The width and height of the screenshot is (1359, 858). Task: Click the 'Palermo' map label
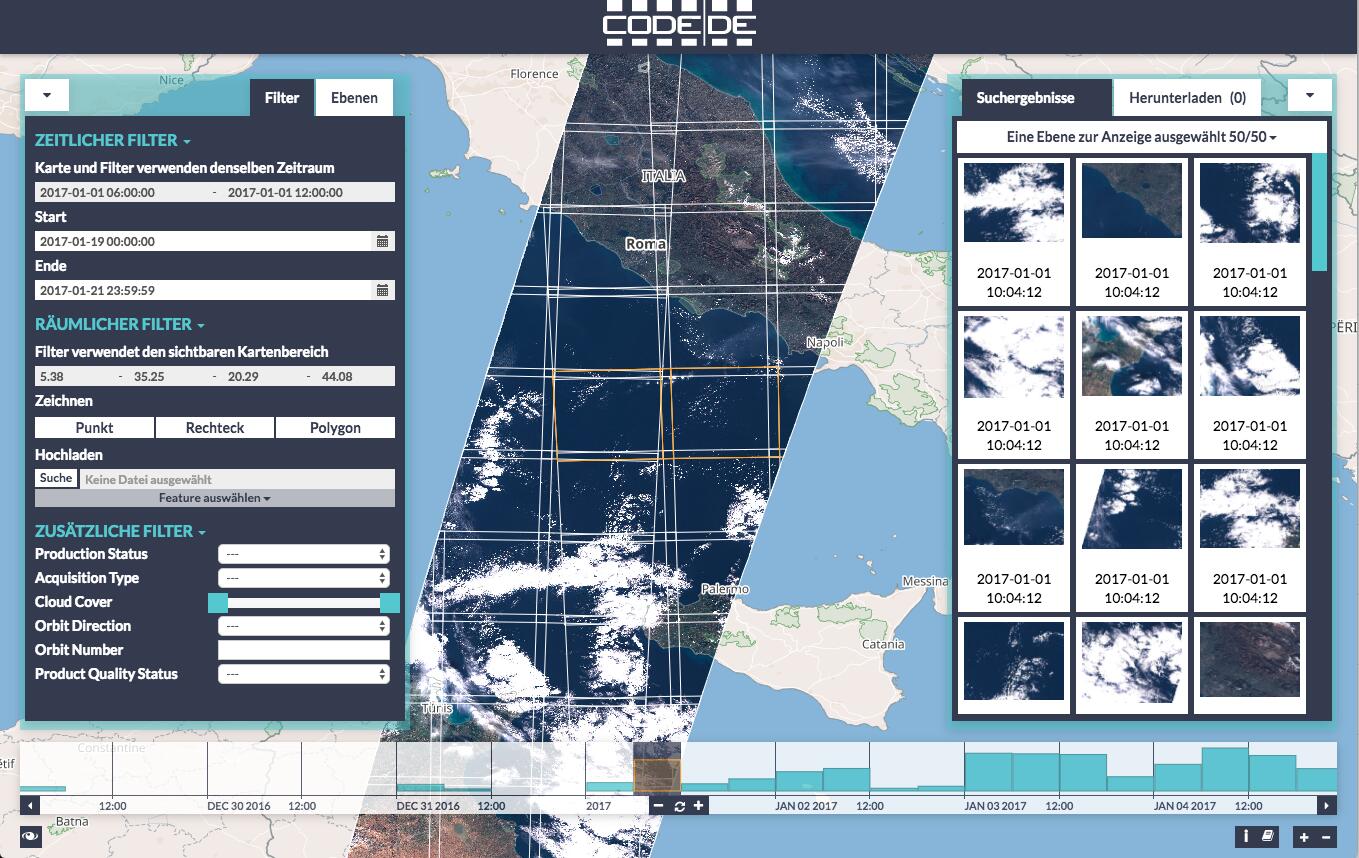(x=725, y=589)
